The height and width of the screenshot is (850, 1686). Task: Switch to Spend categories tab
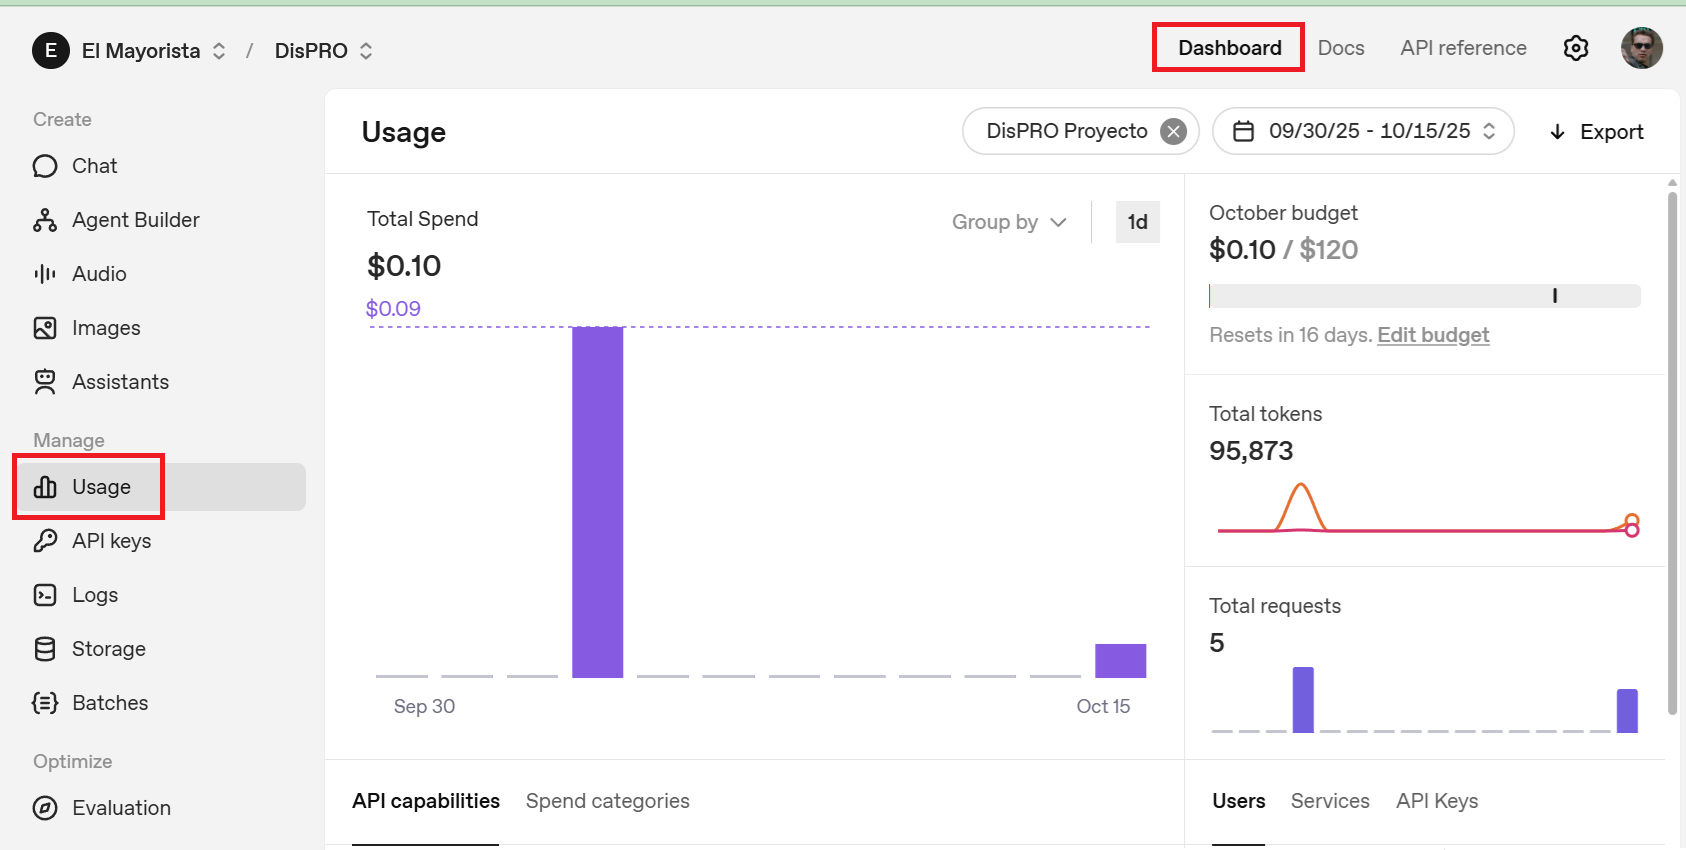point(607,801)
